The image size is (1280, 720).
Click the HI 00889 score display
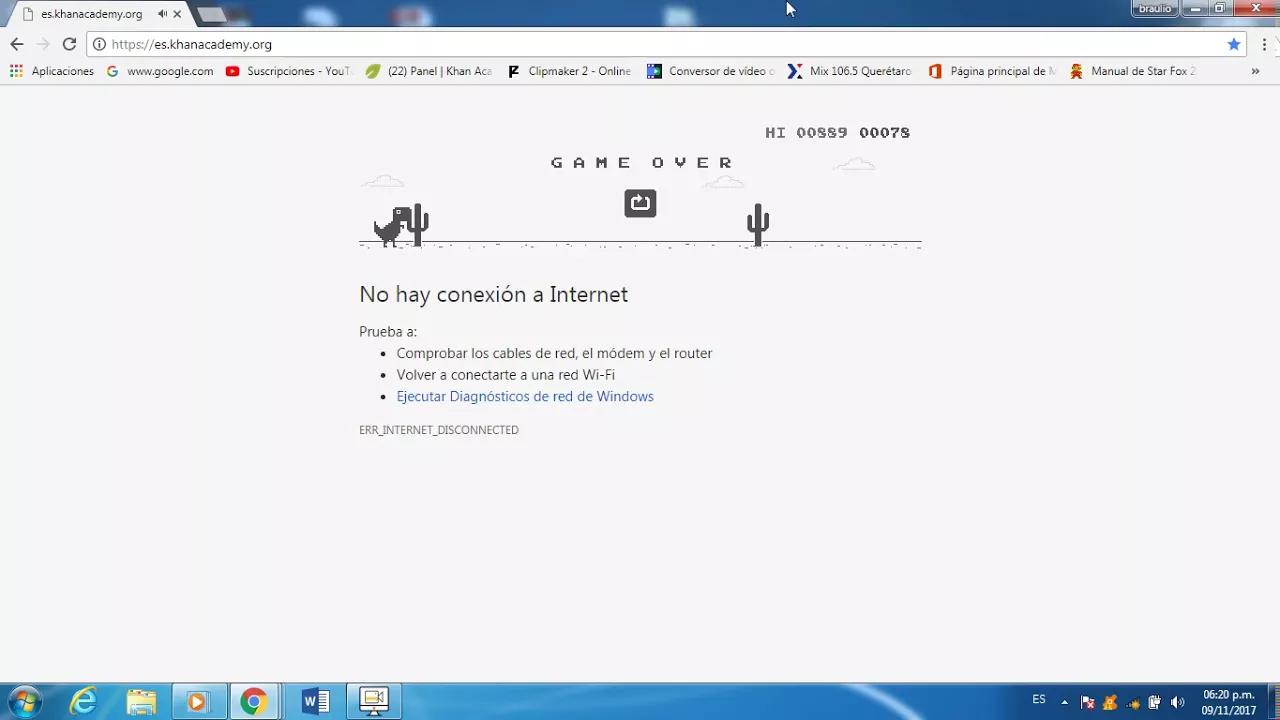[x=806, y=132]
